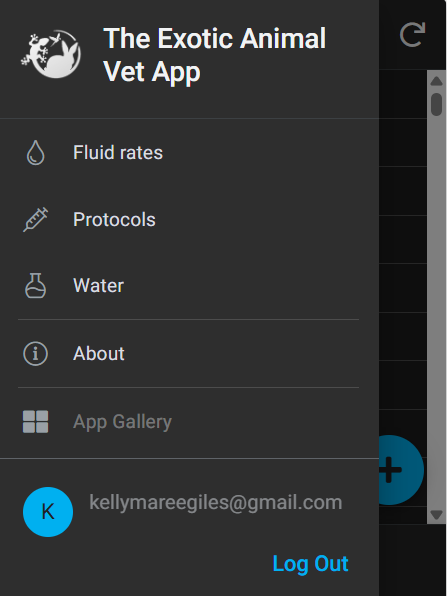Open the About page entry
Screen dimensions: 447x596
(189, 353)
